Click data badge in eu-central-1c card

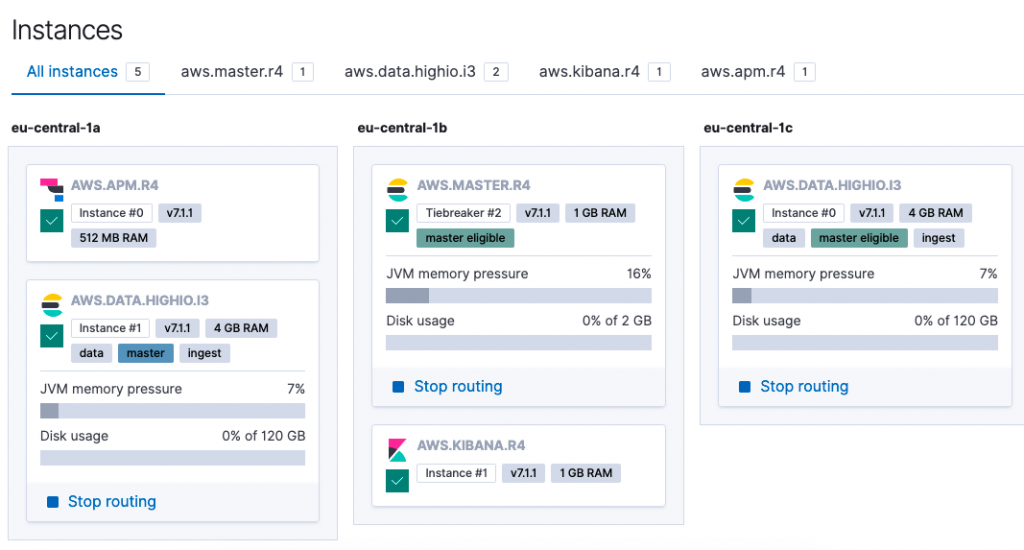pyautogui.click(x=784, y=238)
